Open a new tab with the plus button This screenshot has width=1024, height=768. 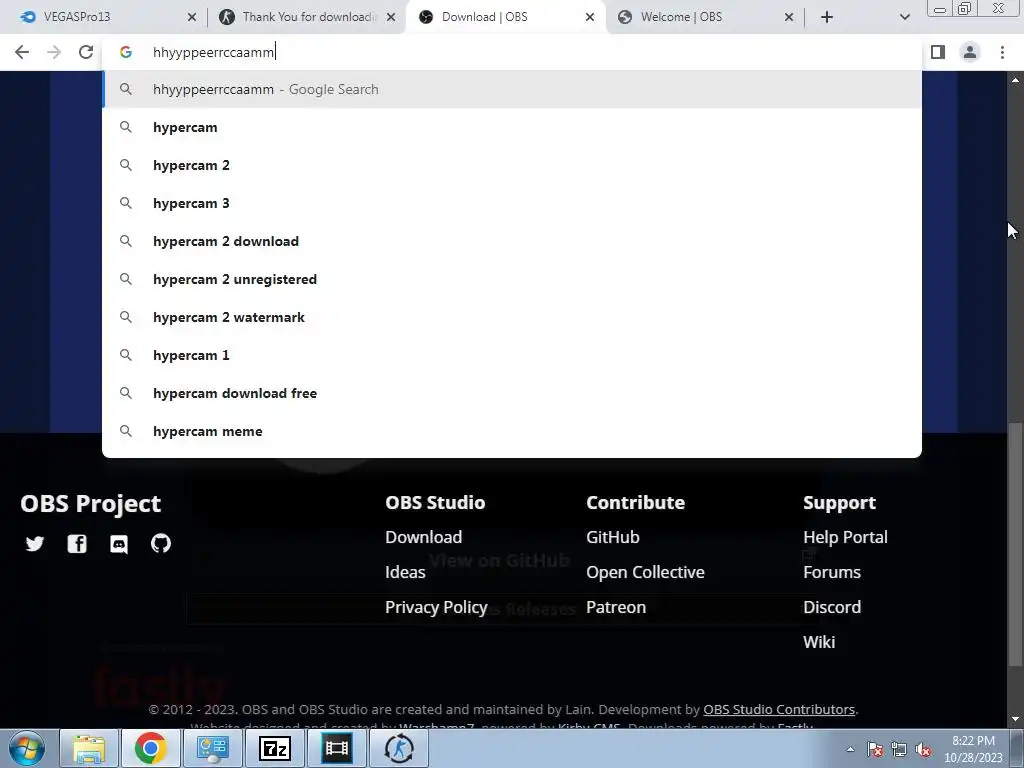coord(827,17)
